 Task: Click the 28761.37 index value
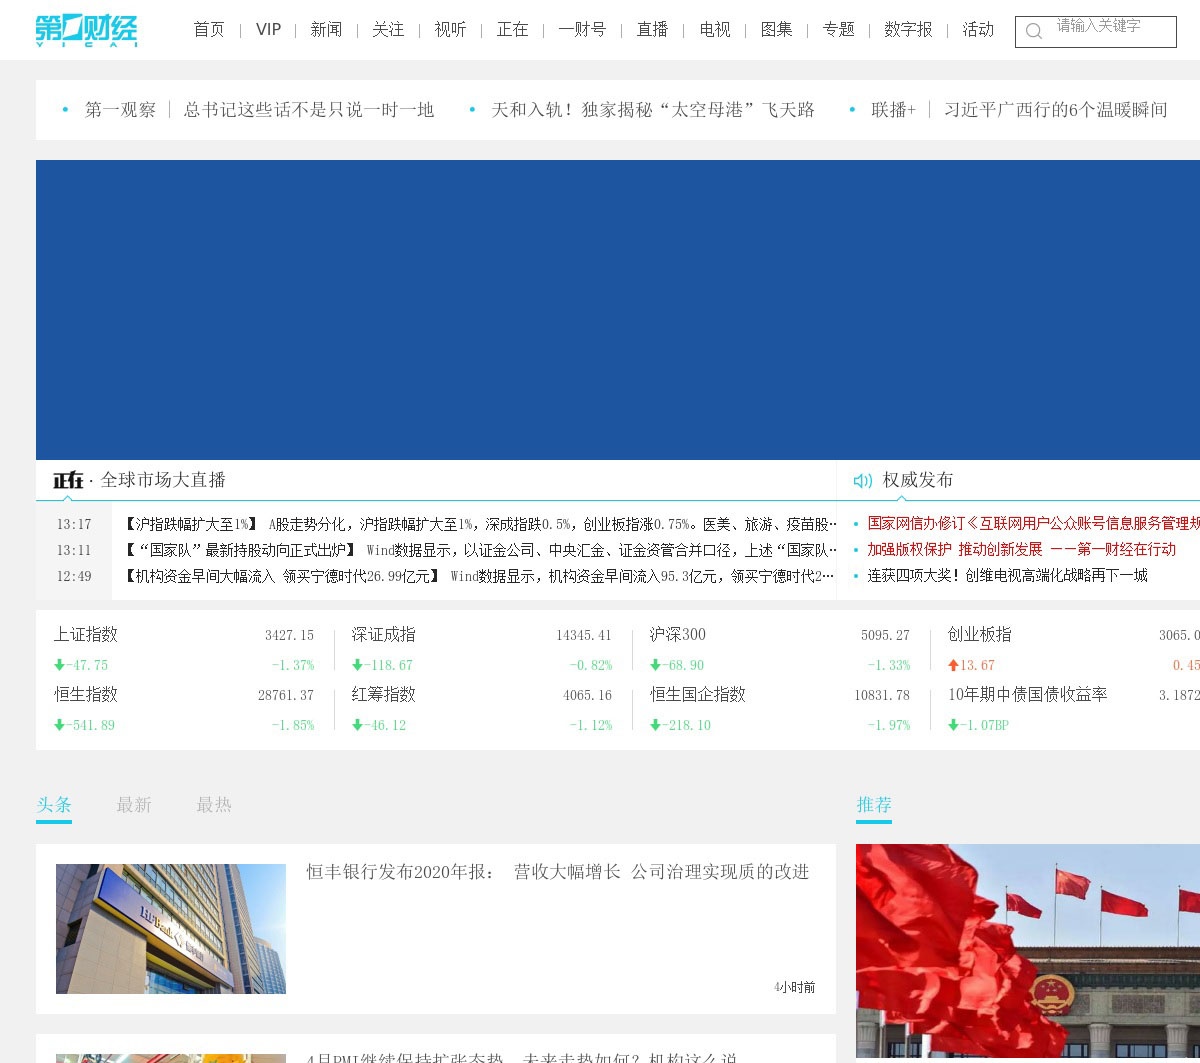click(286, 695)
